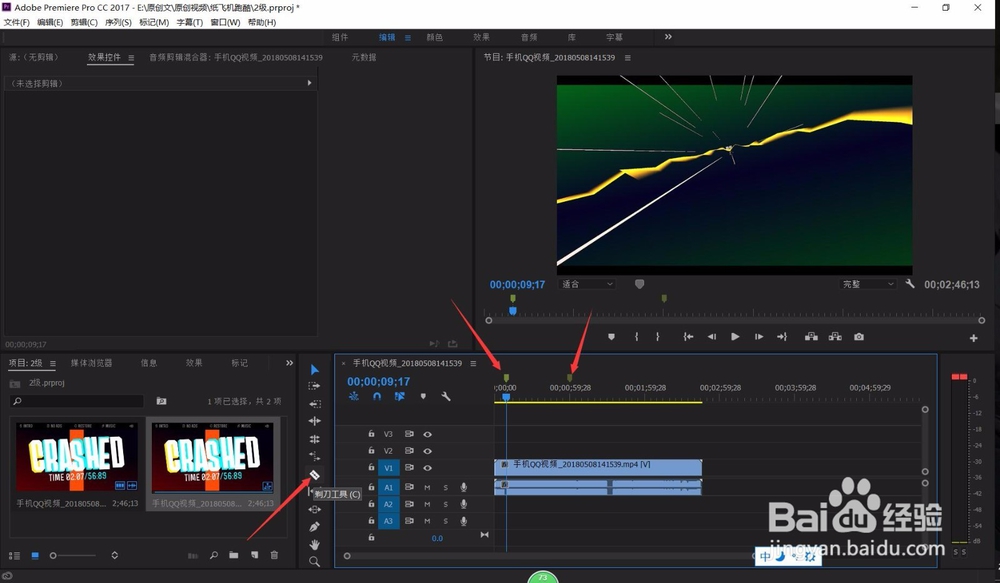The width and height of the screenshot is (1000, 583).
Task: Toggle nest sequence insert mode
Action: [354, 397]
